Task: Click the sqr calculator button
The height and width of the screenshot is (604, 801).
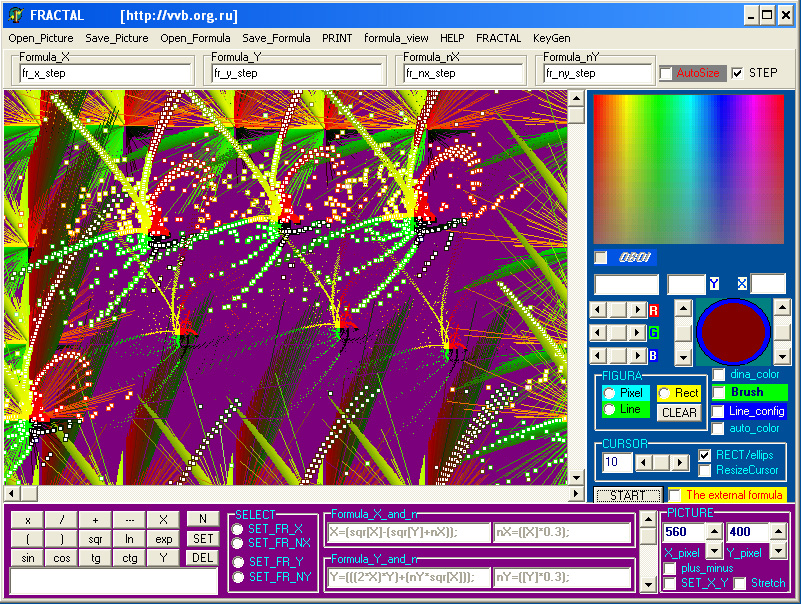Action: point(96,540)
